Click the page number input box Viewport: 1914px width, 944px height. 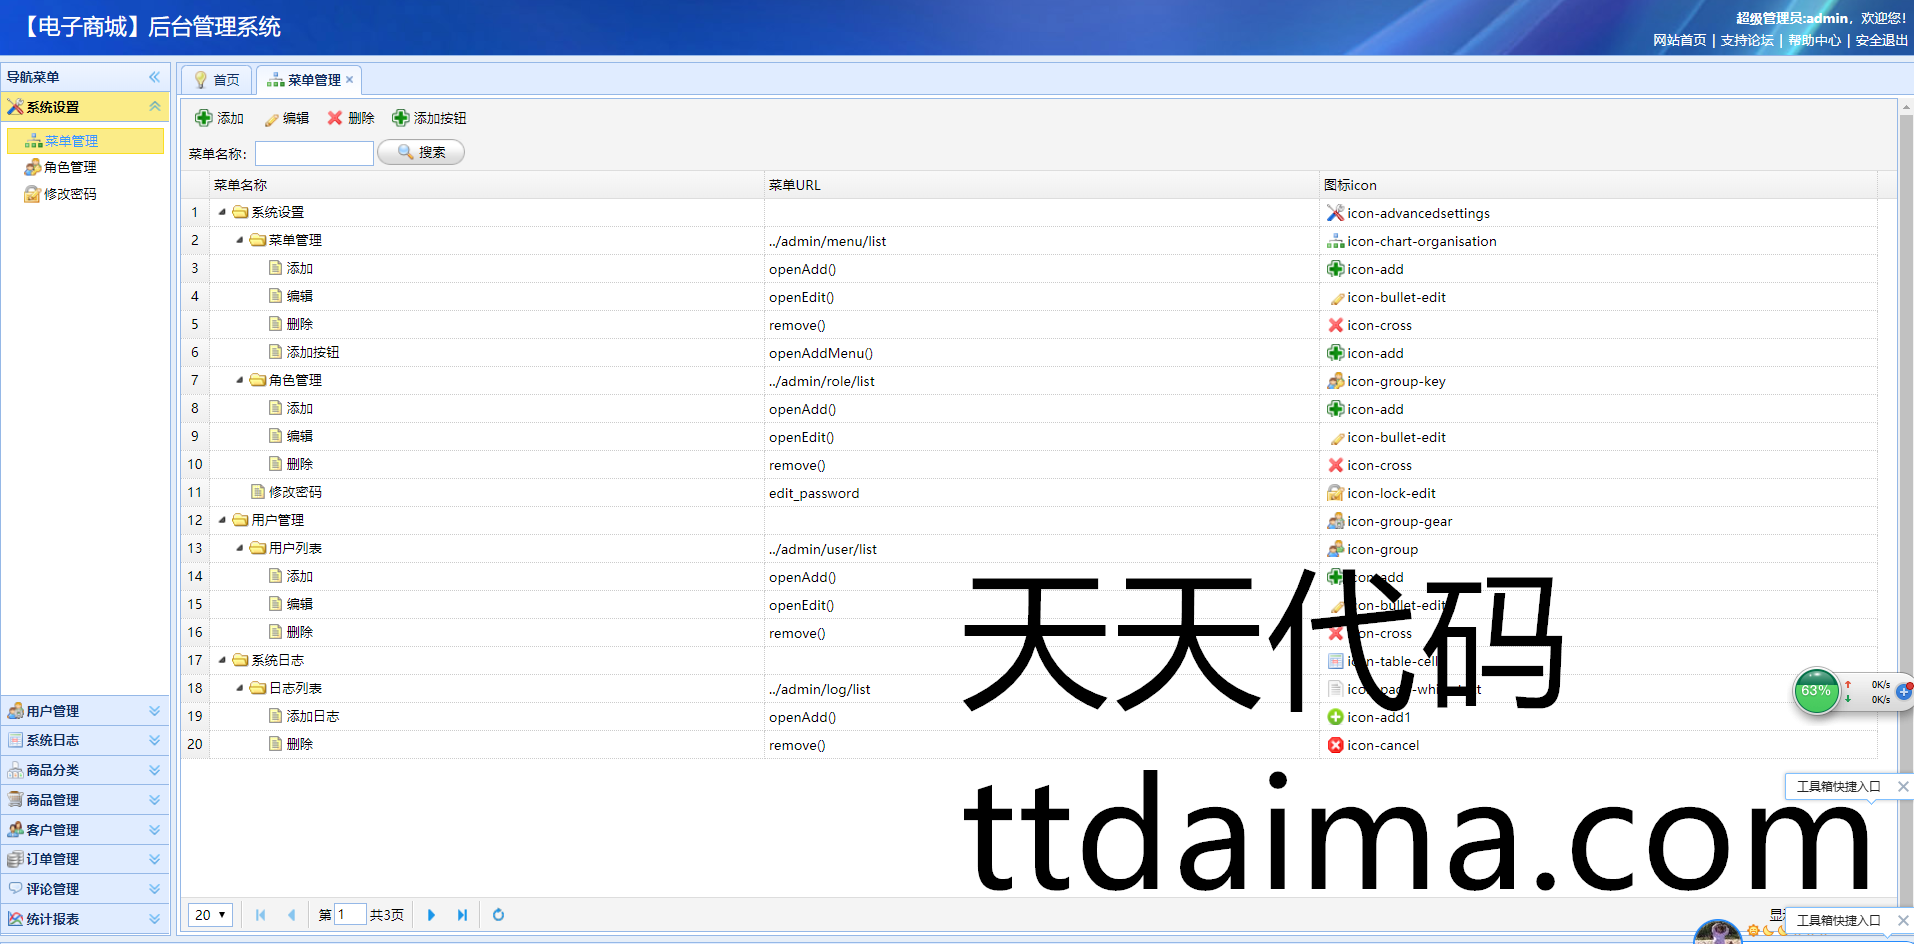(x=349, y=915)
